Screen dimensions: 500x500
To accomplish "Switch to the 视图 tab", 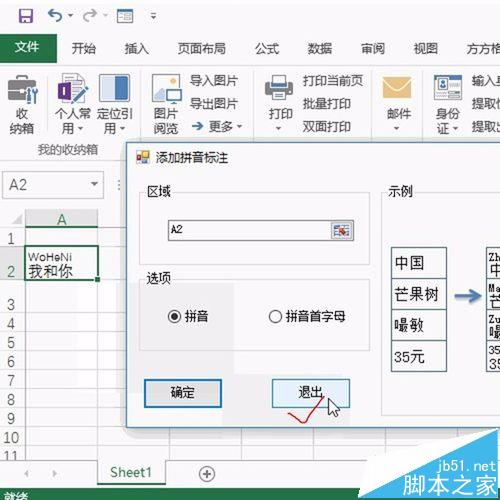I will click(426, 49).
